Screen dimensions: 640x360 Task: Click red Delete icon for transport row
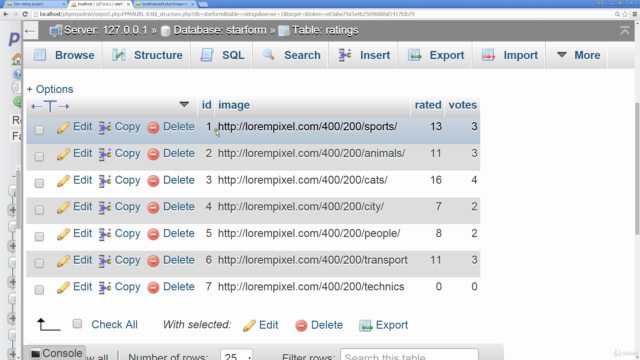point(153,261)
